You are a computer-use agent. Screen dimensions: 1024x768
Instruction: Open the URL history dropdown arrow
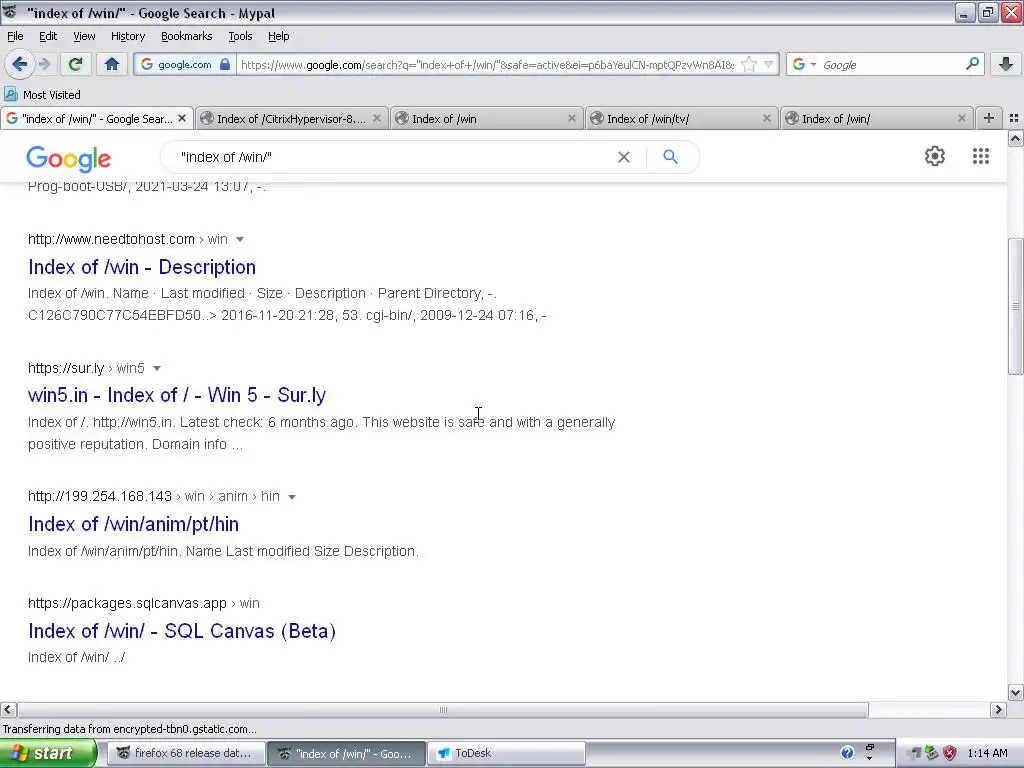tap(769, 64)
